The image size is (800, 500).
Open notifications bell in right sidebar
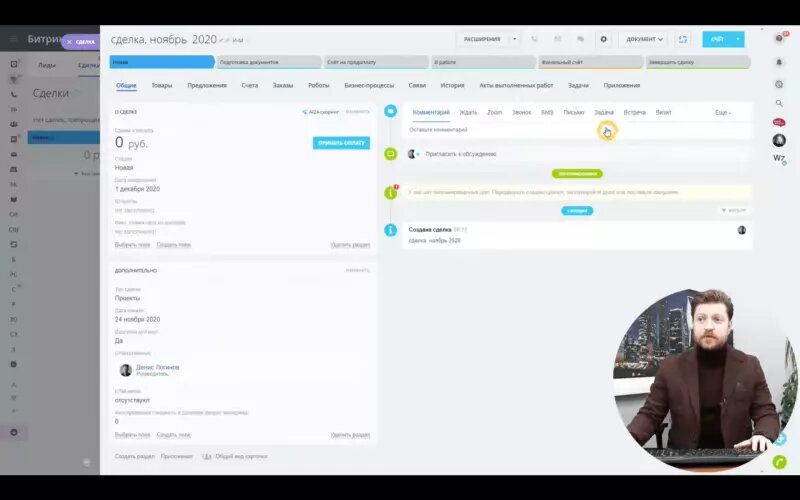click(x=779, y=62)
